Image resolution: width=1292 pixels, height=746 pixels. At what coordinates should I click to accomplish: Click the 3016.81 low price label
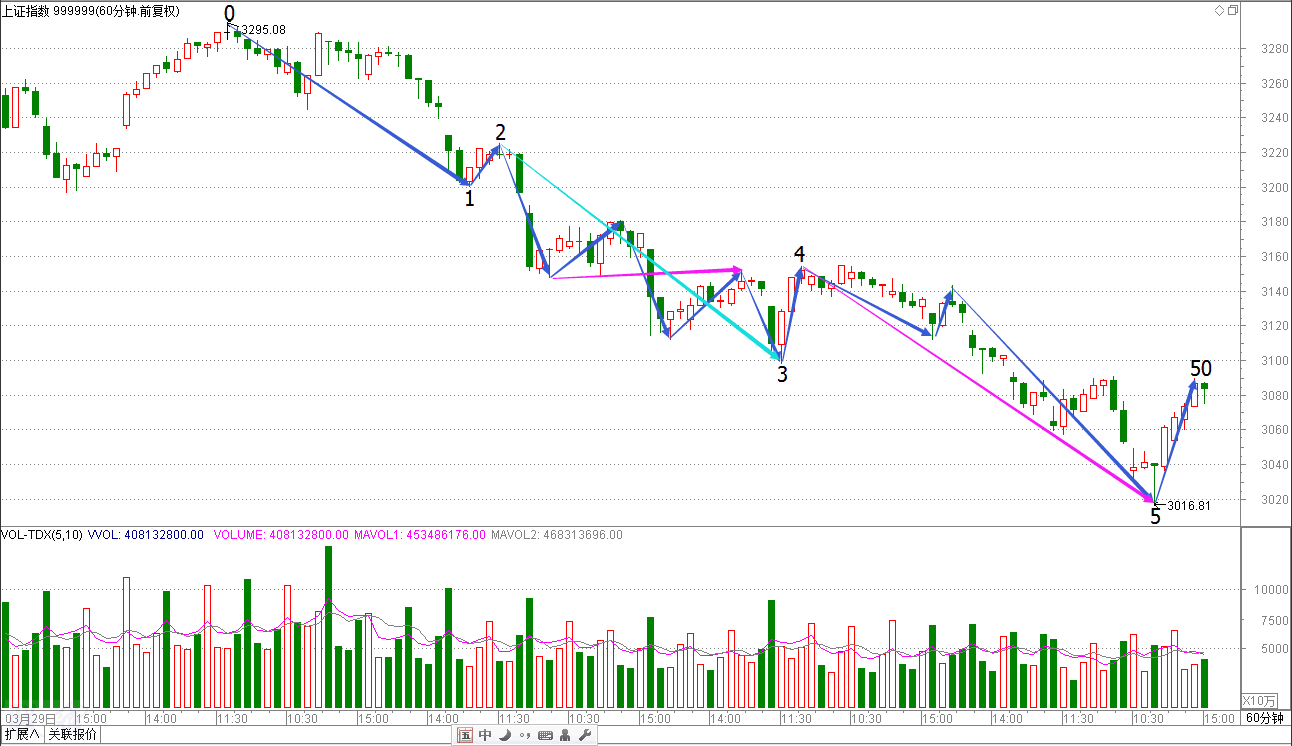click(1188, 505)
